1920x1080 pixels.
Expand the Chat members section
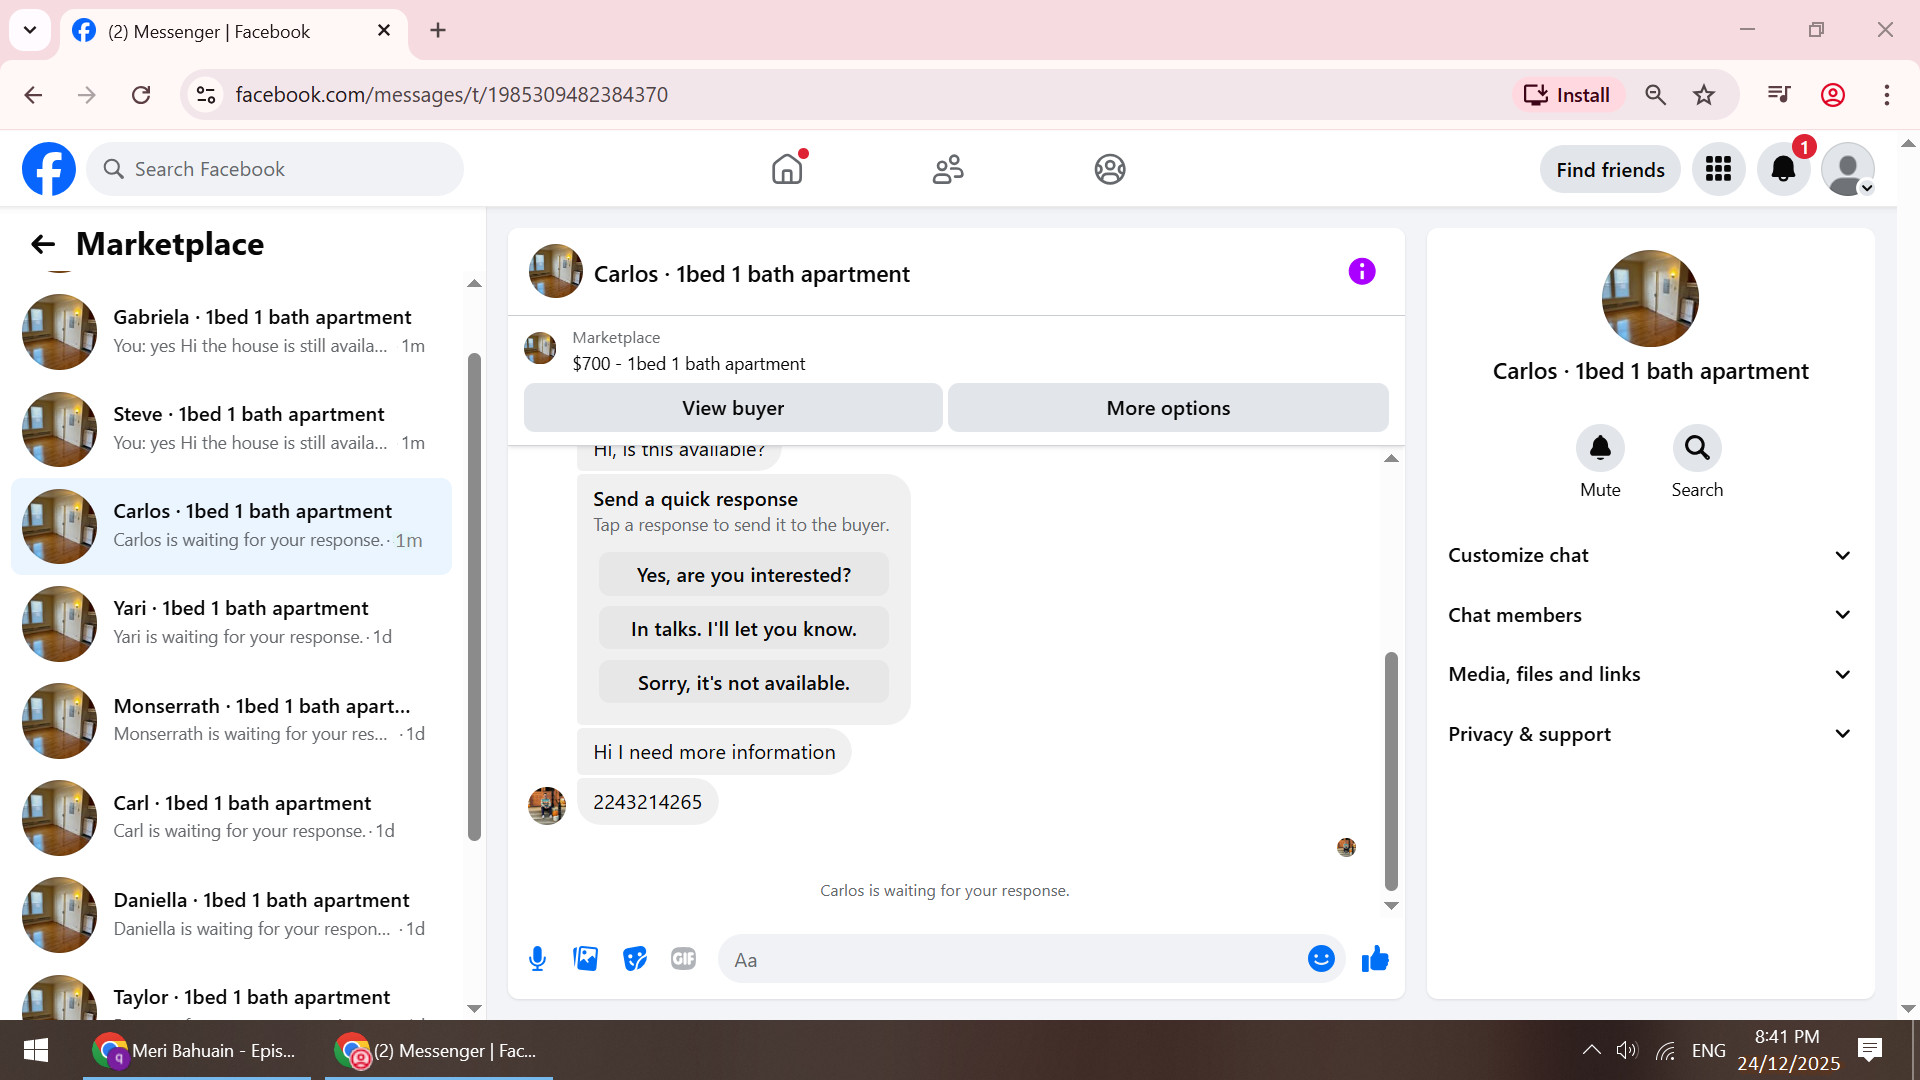tap(1650, 615)
